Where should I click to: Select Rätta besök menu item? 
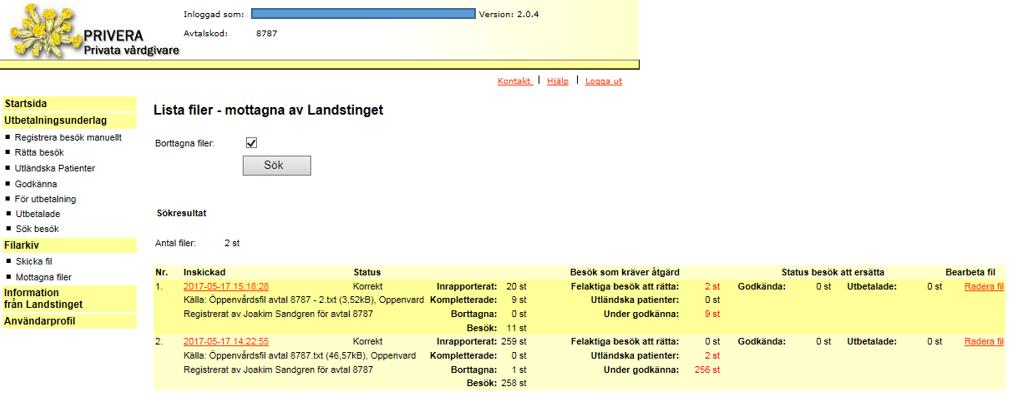[39, 153]
